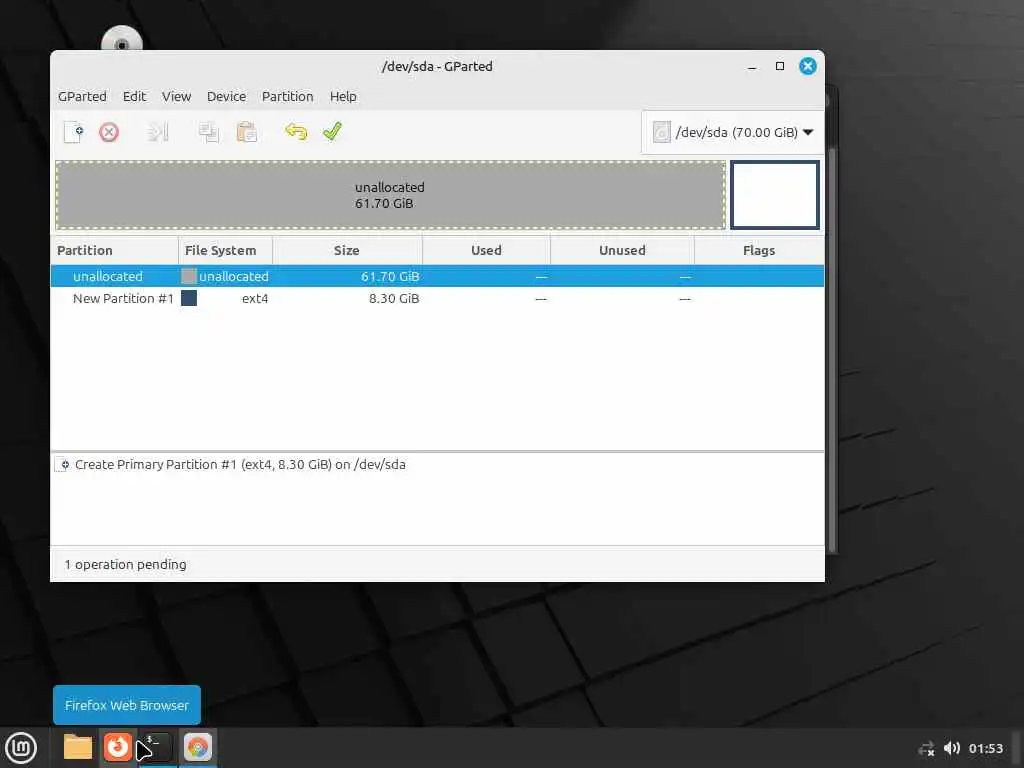Click the New partition toolbar icon

(x=74, y=132)
